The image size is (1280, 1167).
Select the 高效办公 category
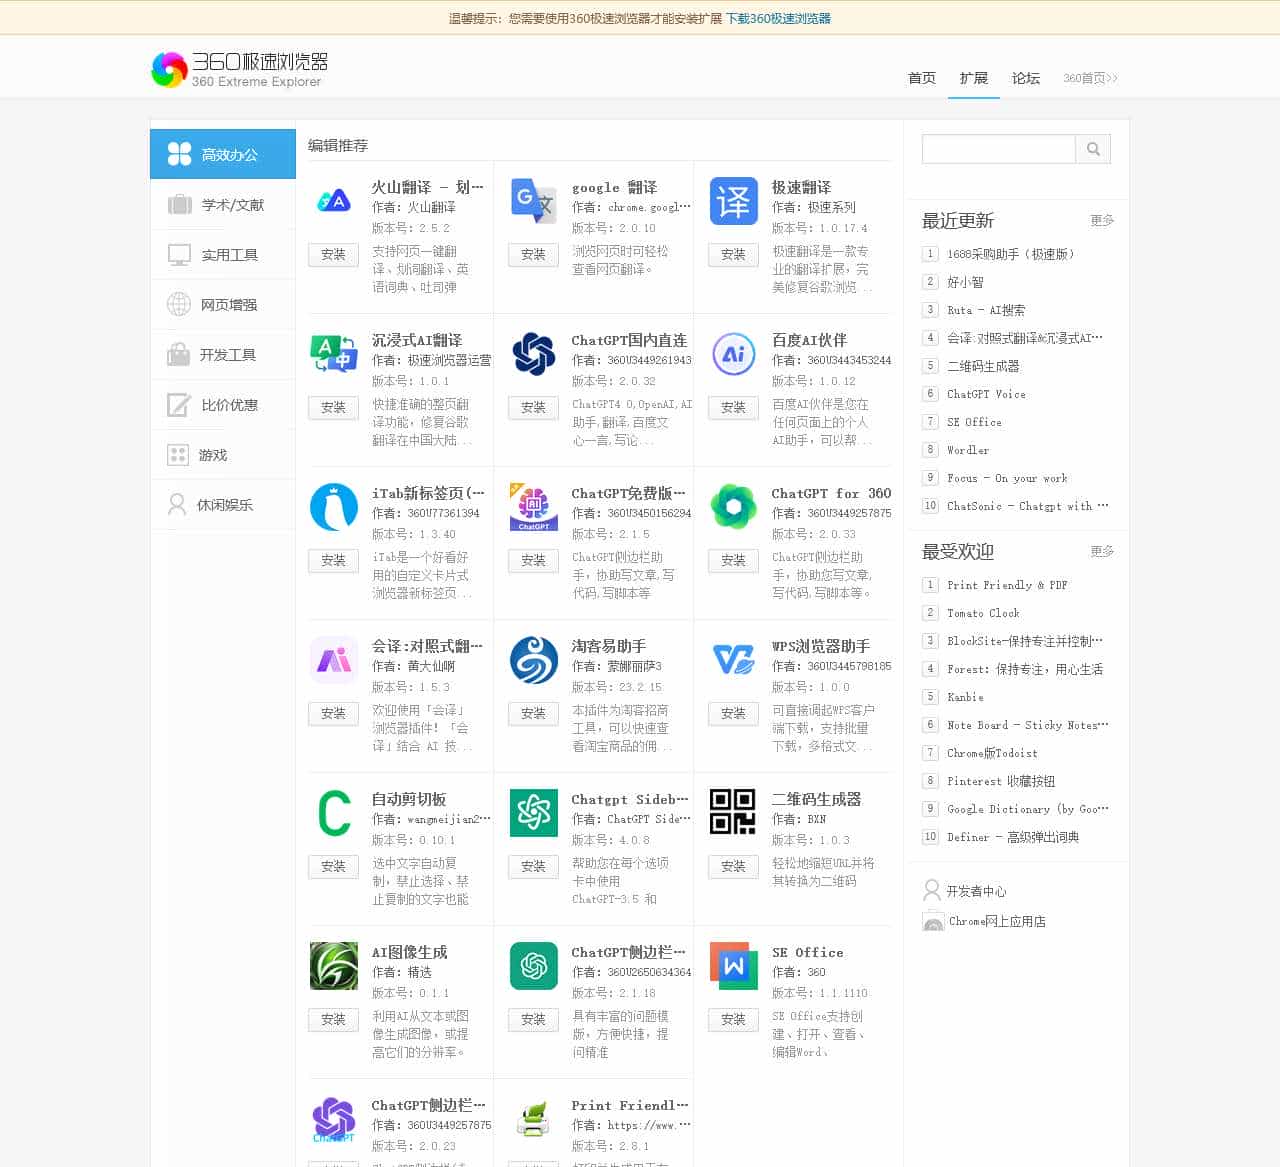point(223,154)
